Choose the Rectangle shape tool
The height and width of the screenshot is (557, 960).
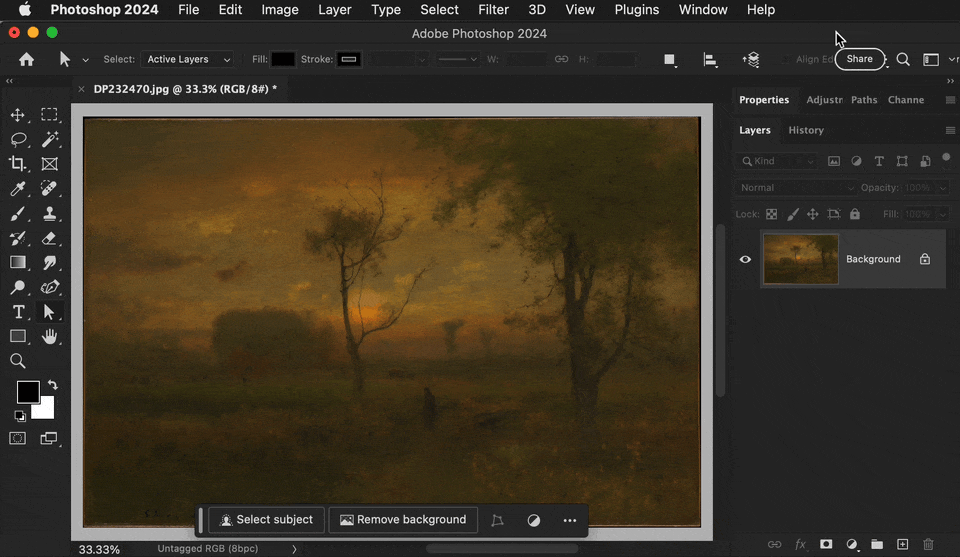point(18,336)
